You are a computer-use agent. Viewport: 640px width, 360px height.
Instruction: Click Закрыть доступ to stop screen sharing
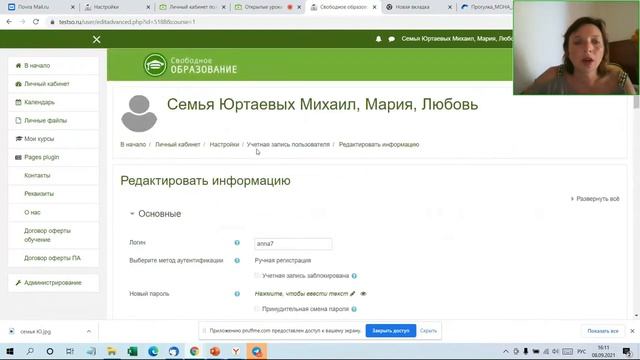[x=391, y=331]
